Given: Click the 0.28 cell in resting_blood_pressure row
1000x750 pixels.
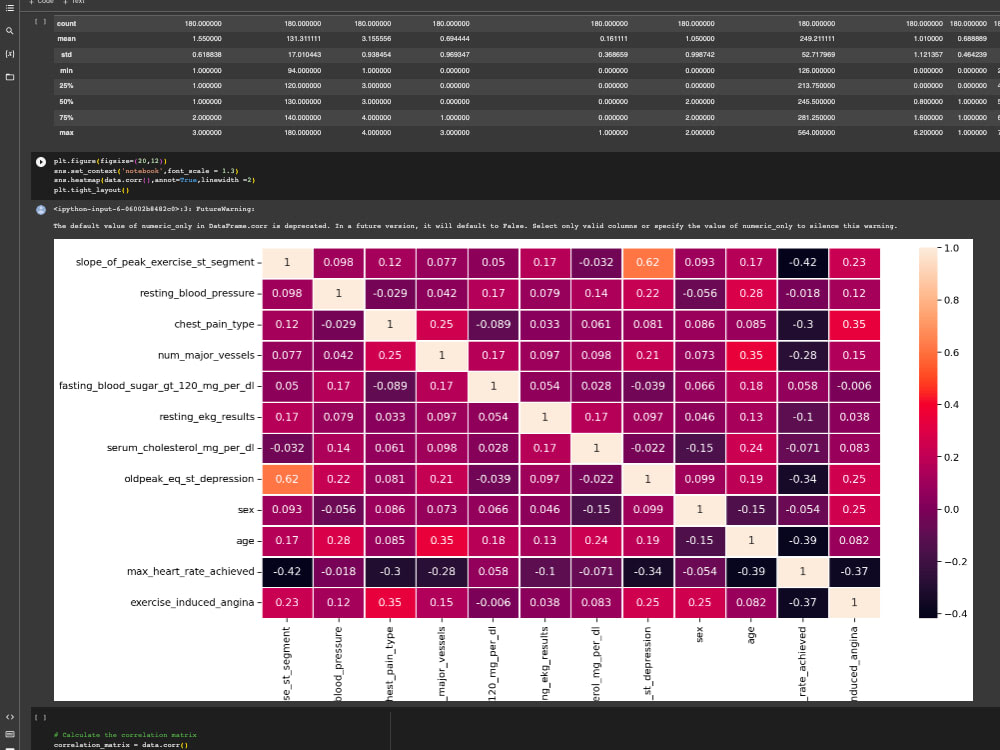Looking at the screenshot, I should click(751, 293).
